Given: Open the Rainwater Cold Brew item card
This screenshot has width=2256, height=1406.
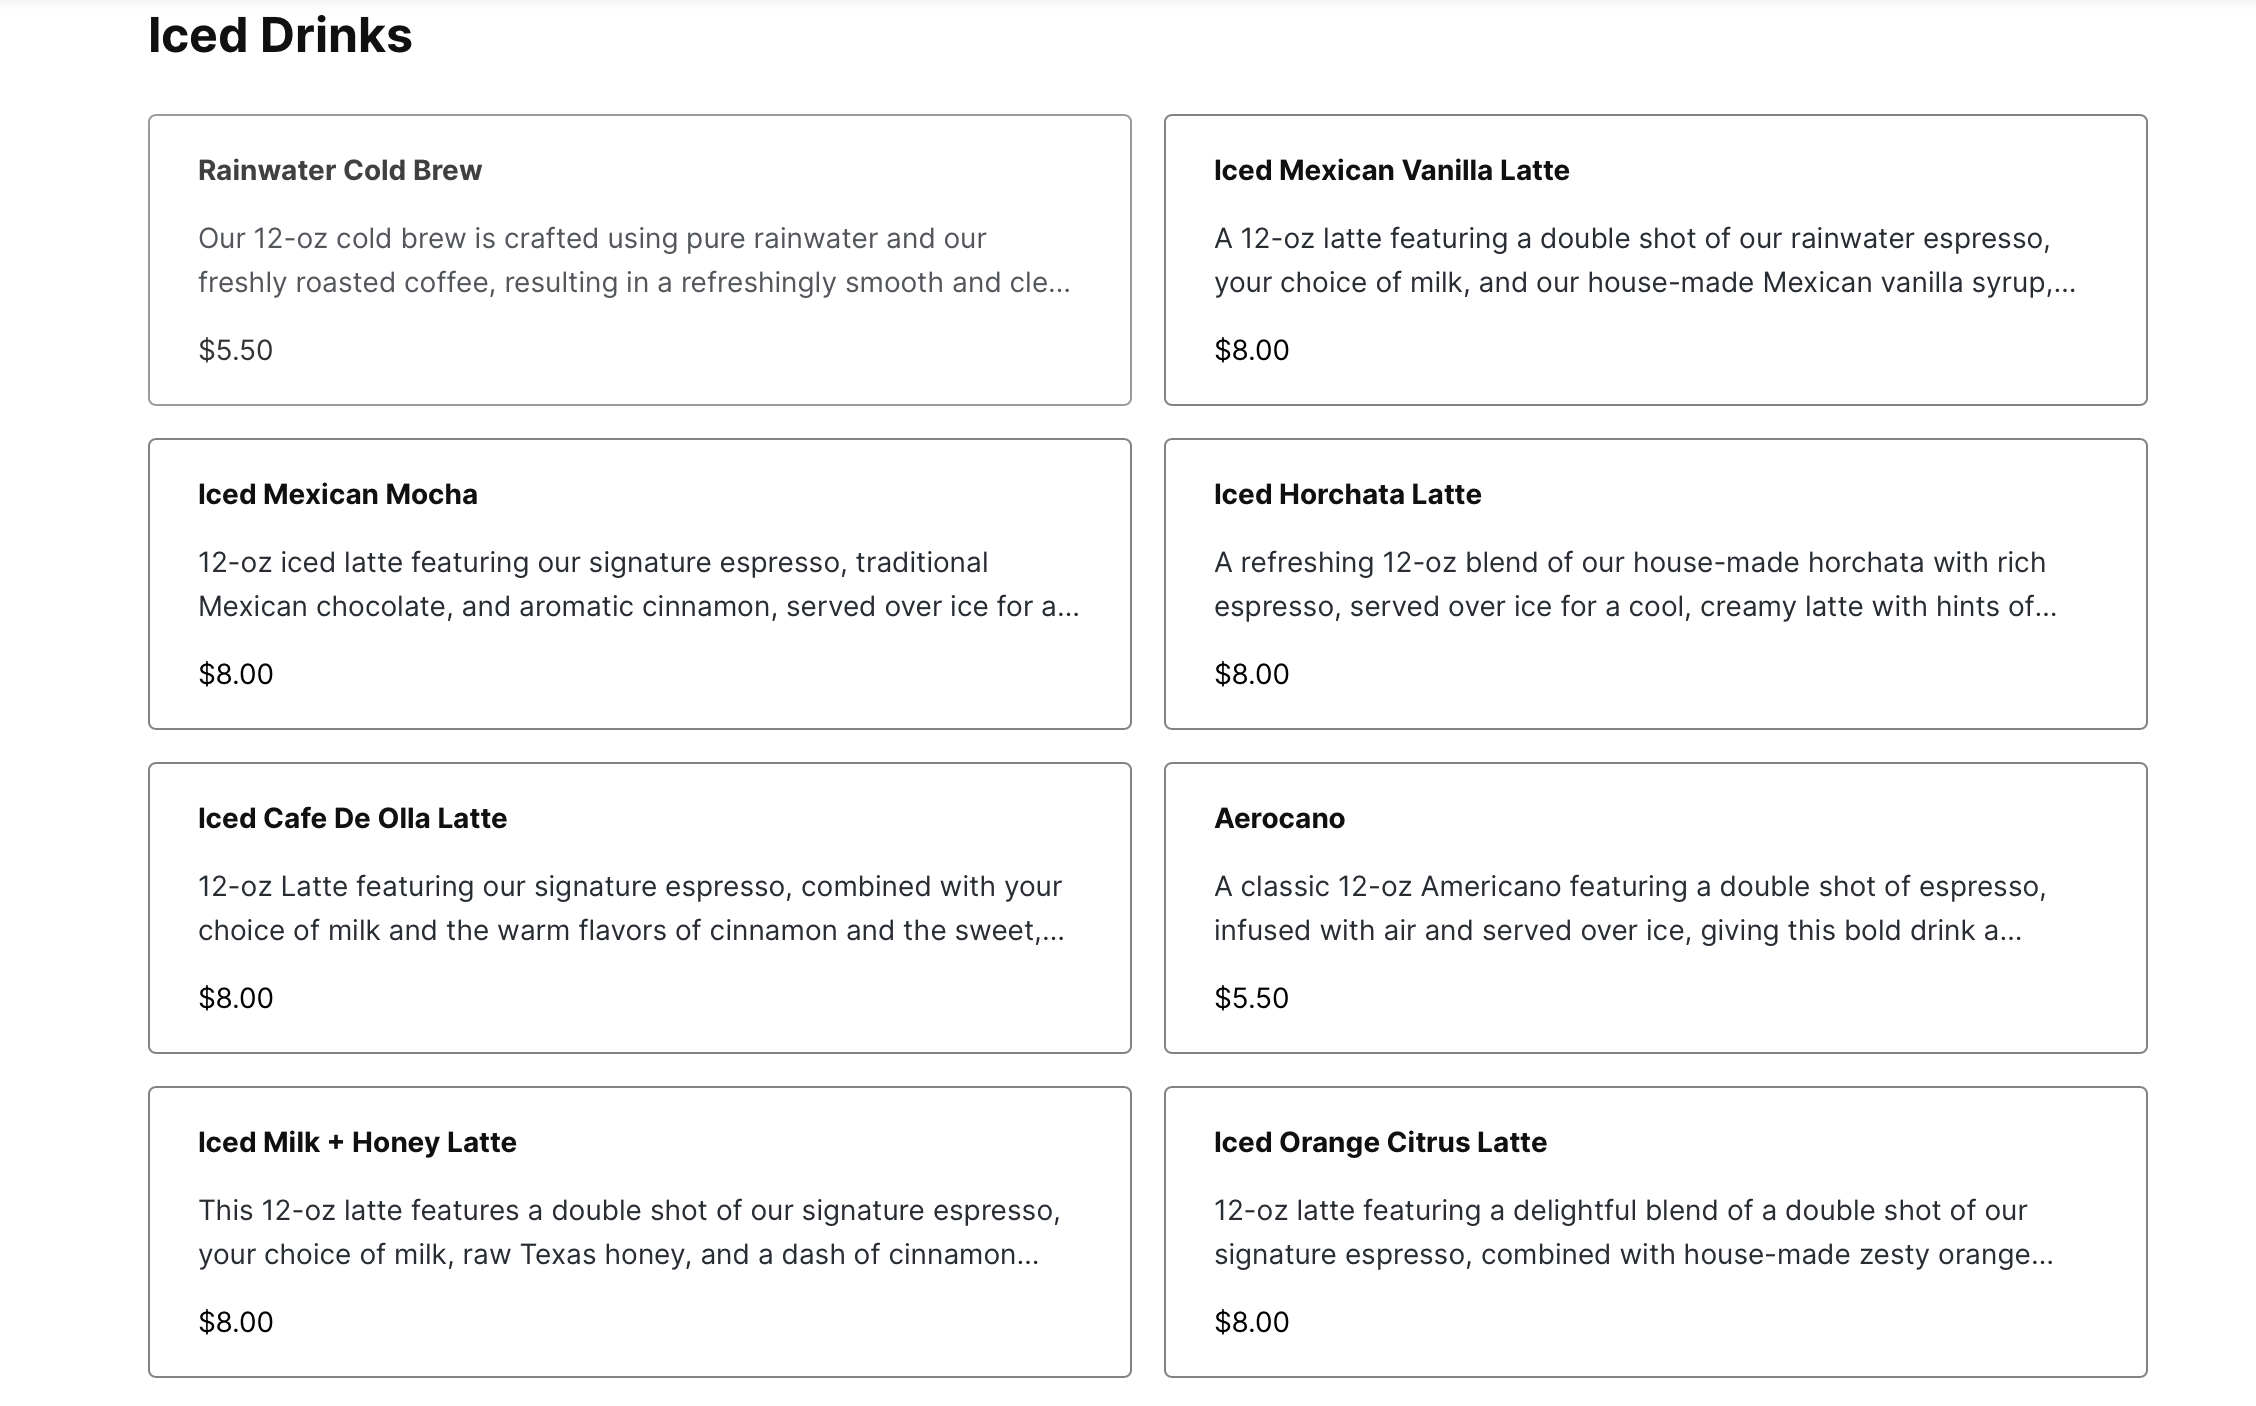Looking at the screenshot, I should (x=640, y=260).
